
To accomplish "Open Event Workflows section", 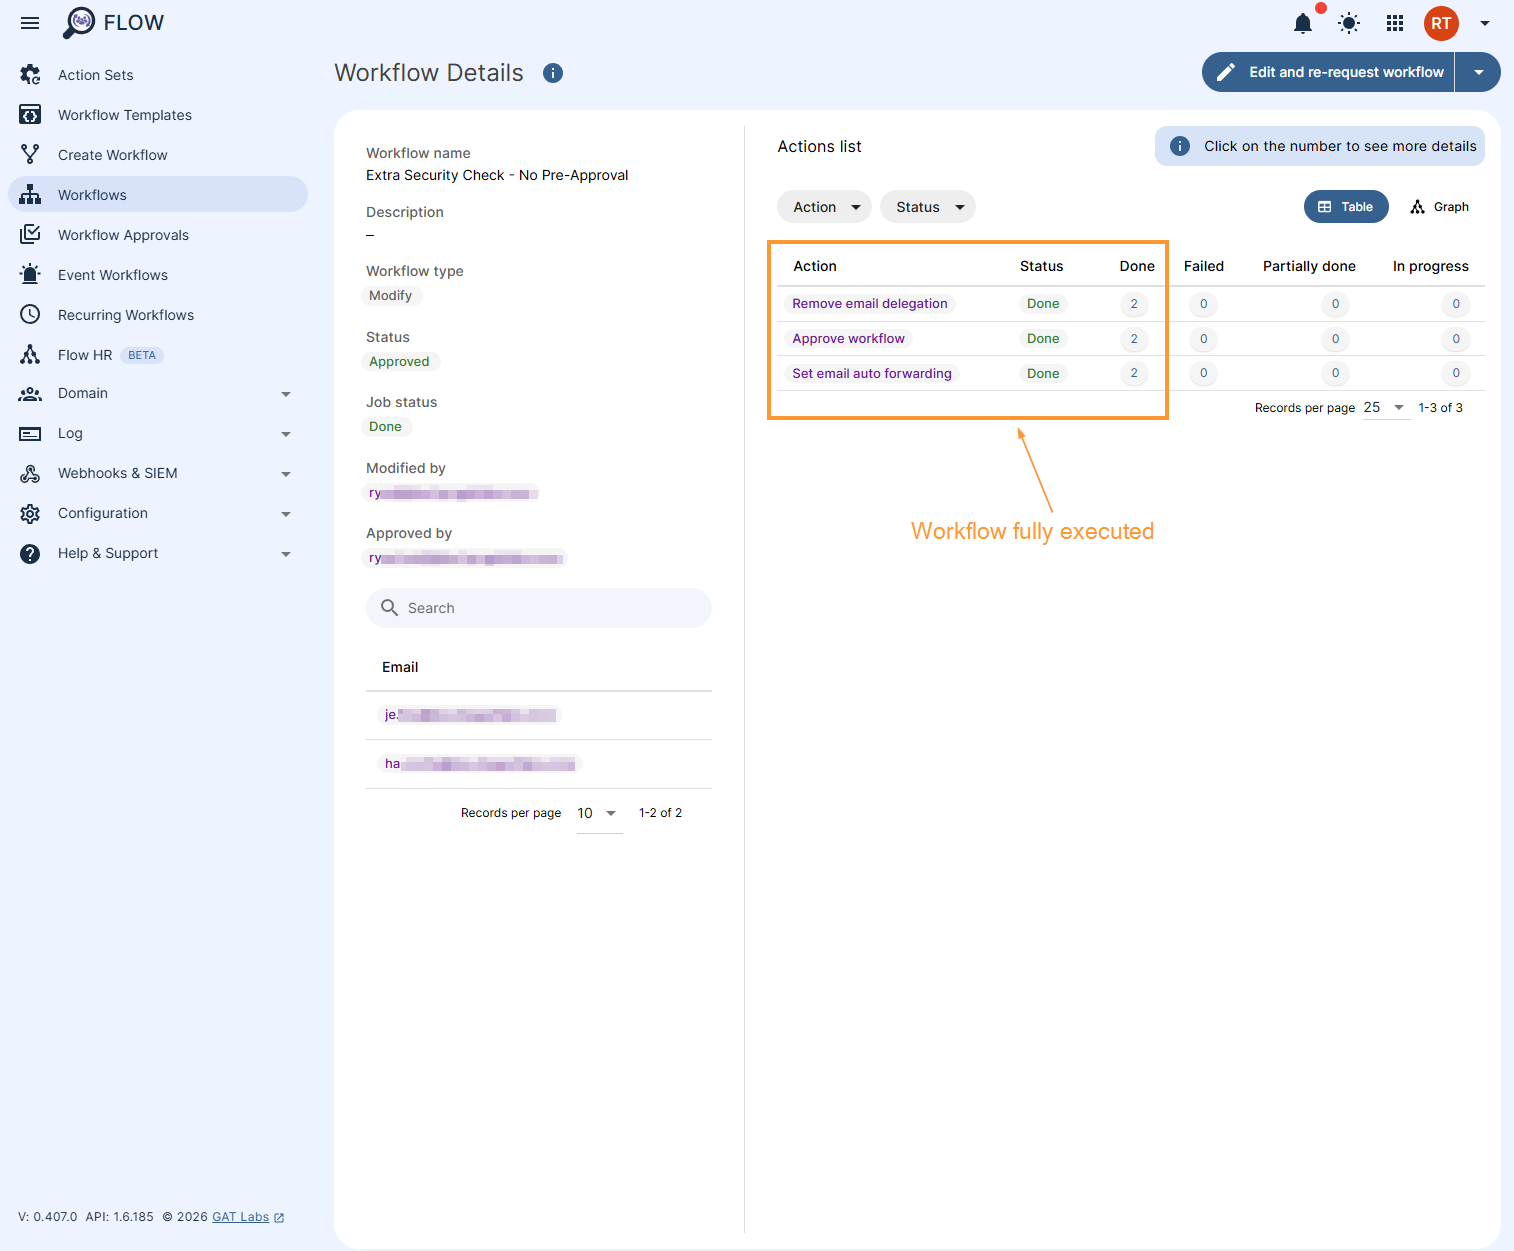I will click(112, 274).
